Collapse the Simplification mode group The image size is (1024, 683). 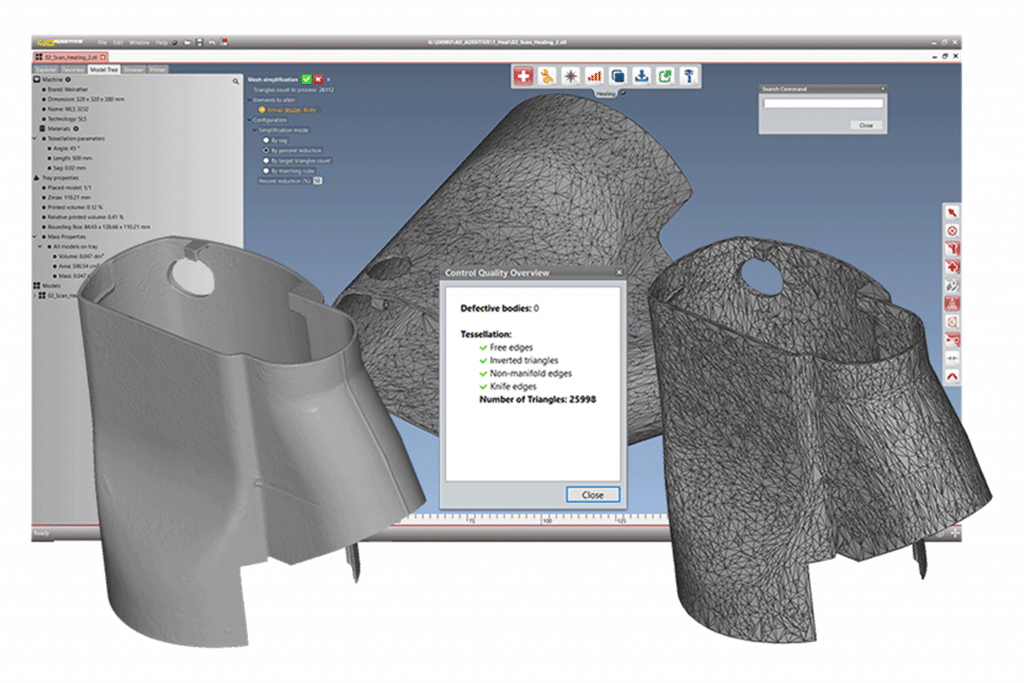(x=255, y=130)
